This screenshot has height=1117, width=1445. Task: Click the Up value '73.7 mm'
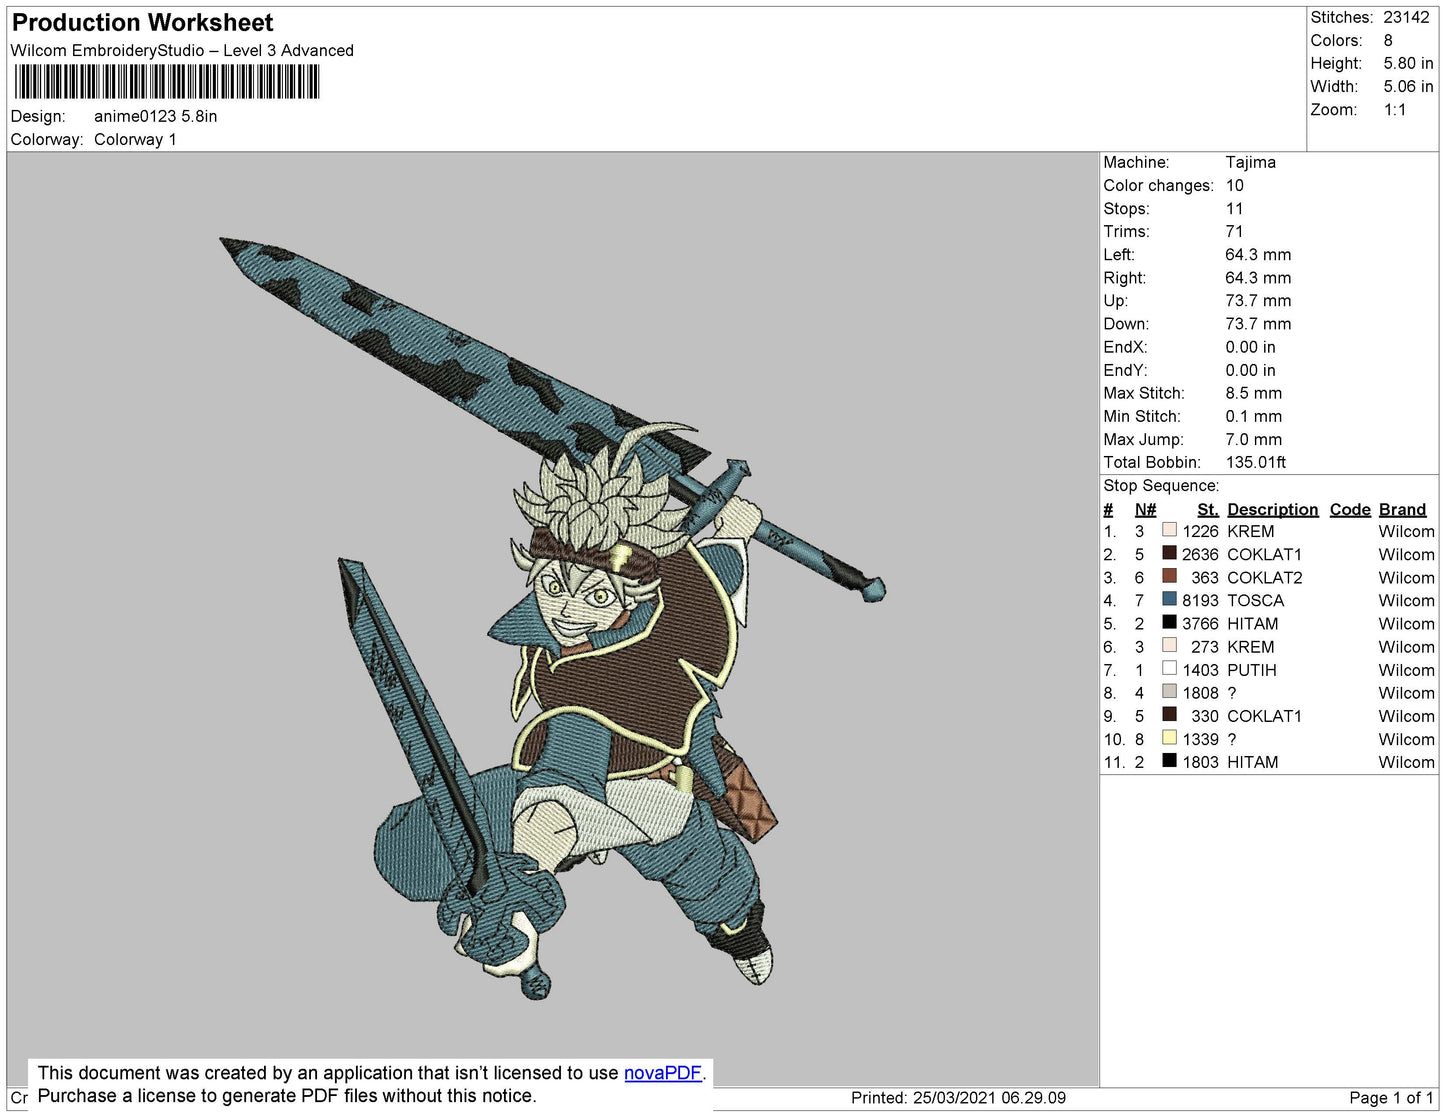coord(1258,300)
